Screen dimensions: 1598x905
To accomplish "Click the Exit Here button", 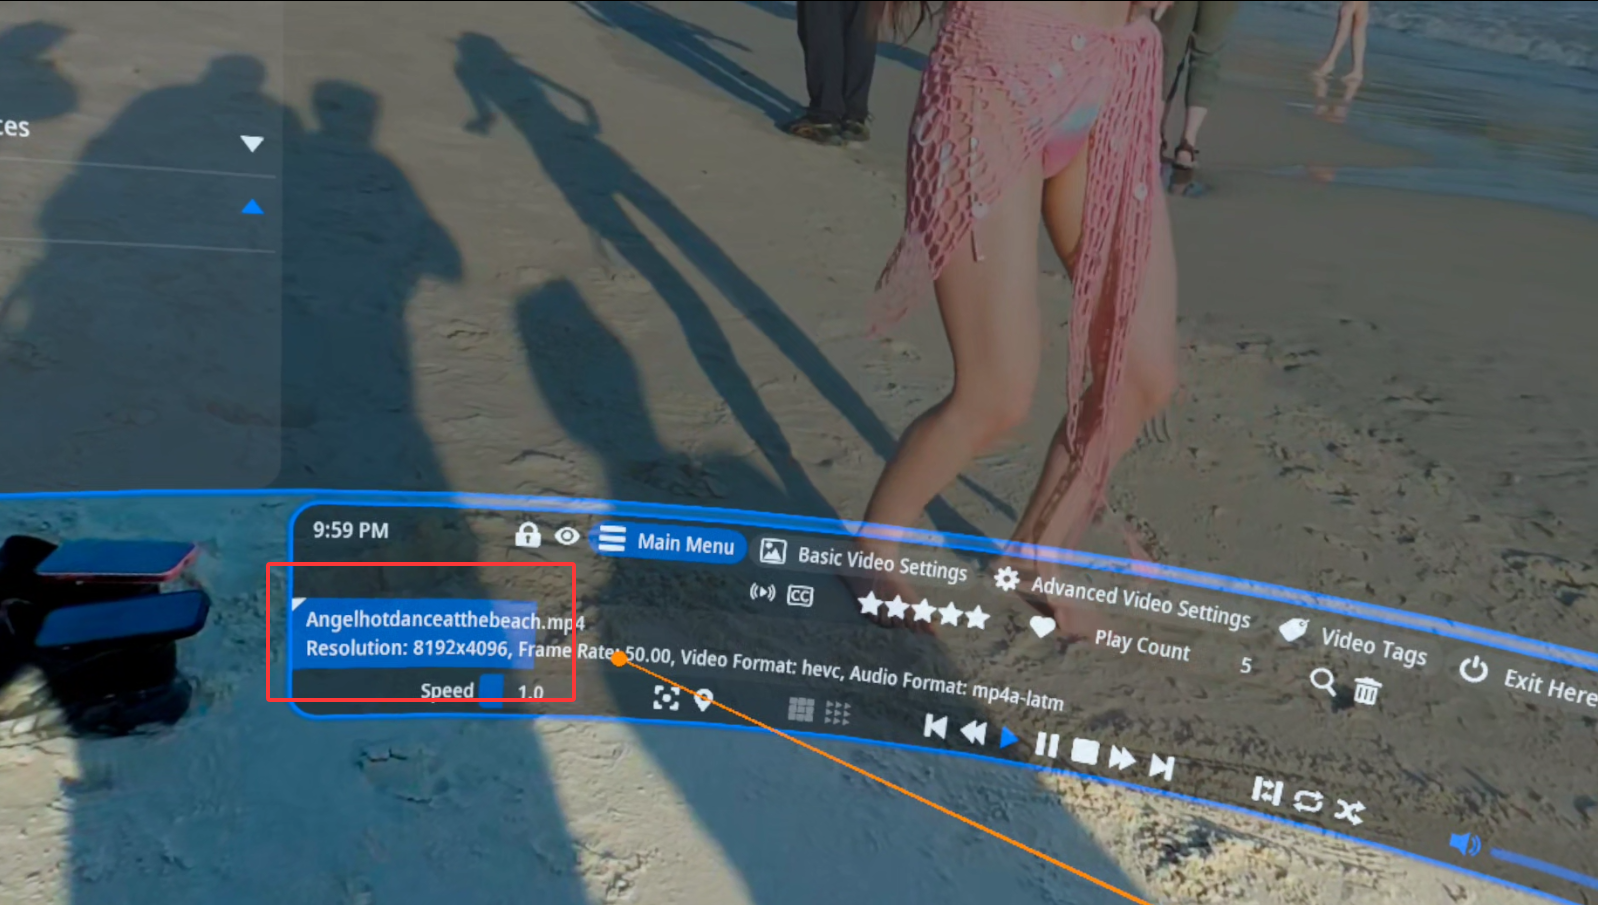I will point(1527,680).
